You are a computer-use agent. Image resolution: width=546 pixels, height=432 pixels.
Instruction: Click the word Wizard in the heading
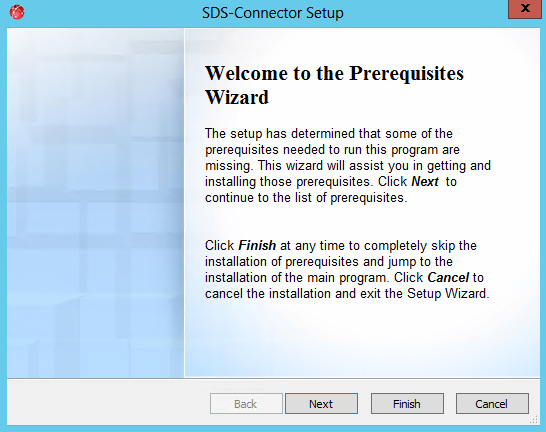(237, 97)
